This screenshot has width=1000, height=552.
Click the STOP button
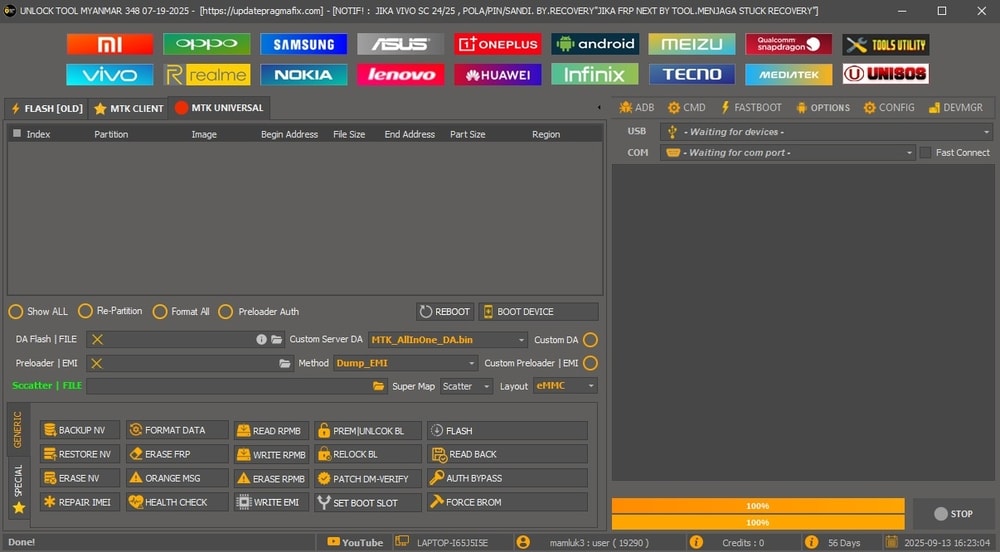pyautogui.click(x=953, y=514)
